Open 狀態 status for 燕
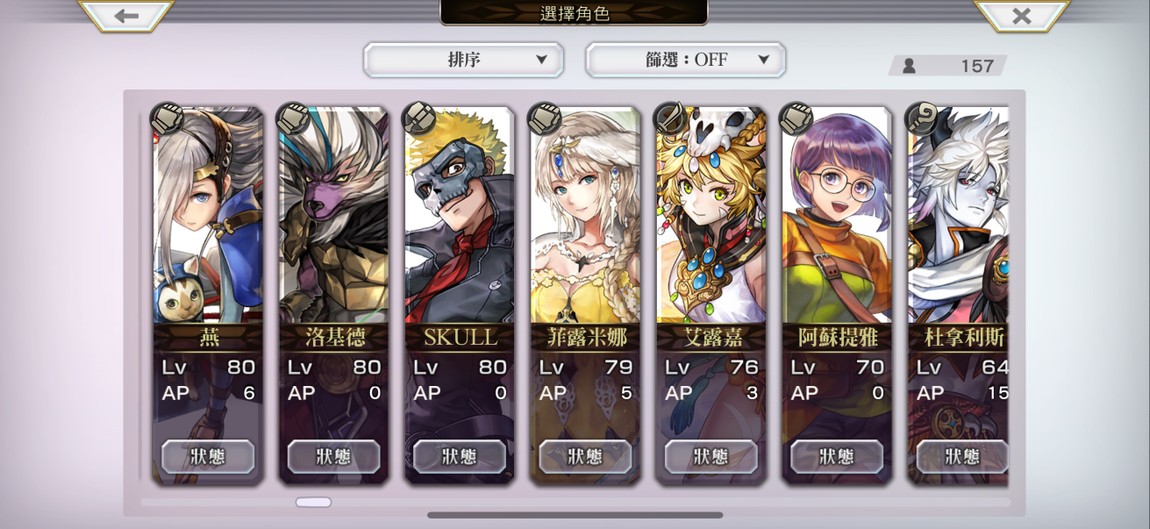 pyautogui.click(x=208, y=456)
